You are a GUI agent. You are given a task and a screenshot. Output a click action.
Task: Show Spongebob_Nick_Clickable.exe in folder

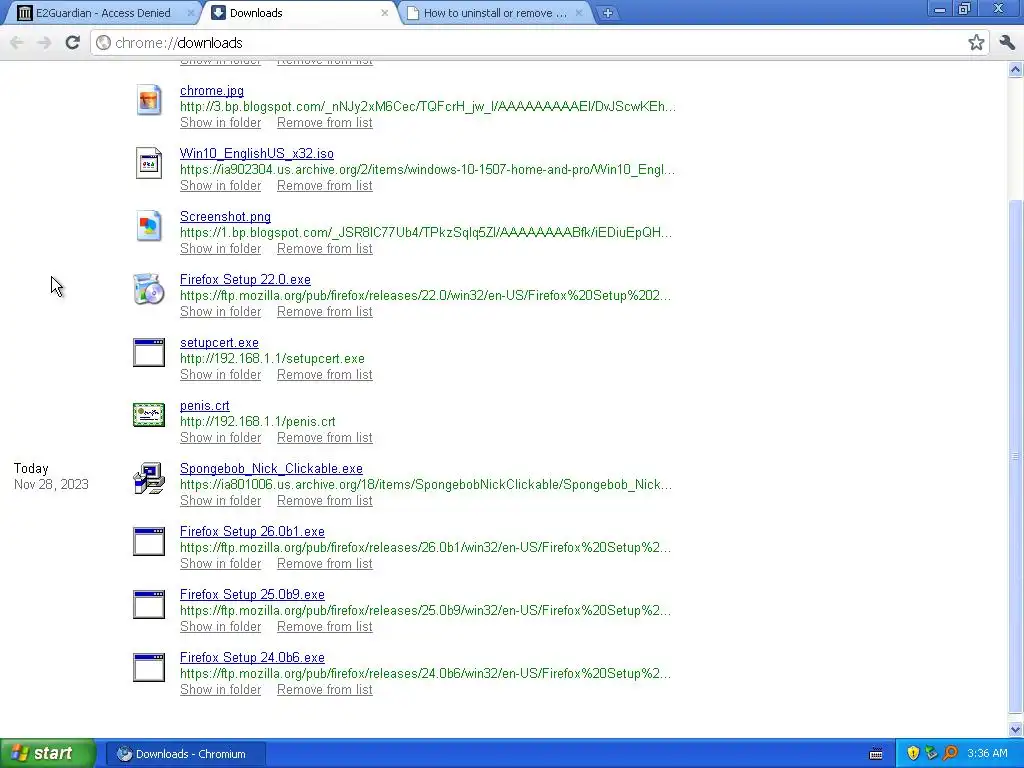point(220,501)
